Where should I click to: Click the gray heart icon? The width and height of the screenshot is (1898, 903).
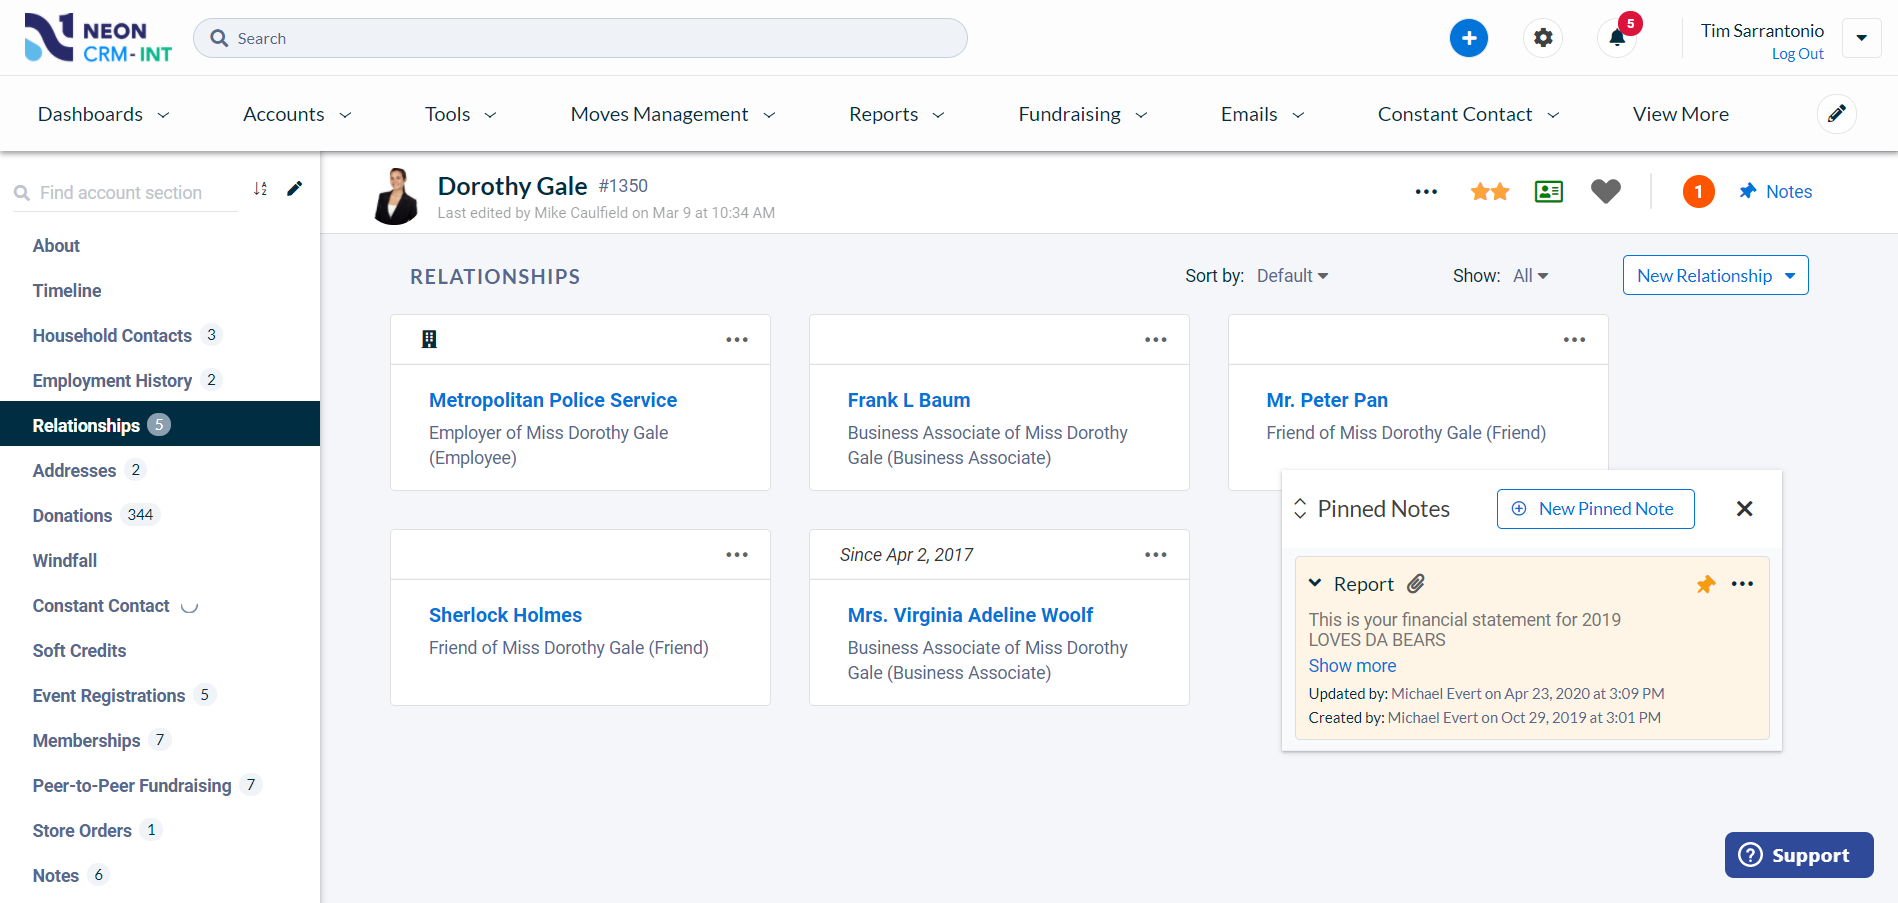coord(1605,191)
